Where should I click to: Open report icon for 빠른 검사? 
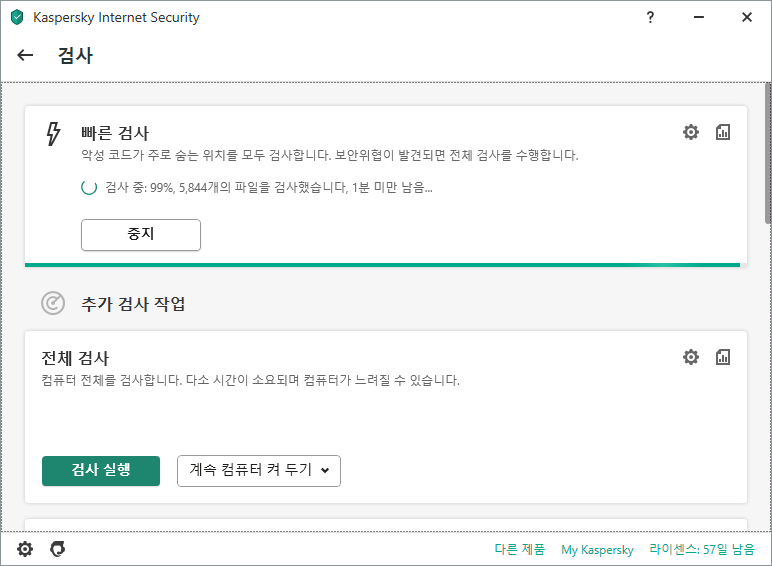point(722,132)
